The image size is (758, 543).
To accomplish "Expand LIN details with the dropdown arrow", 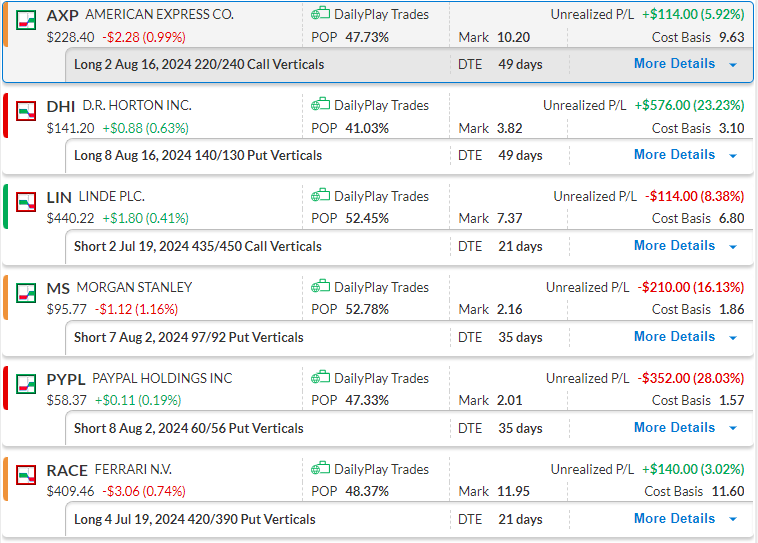I will [x=733, y=247].
